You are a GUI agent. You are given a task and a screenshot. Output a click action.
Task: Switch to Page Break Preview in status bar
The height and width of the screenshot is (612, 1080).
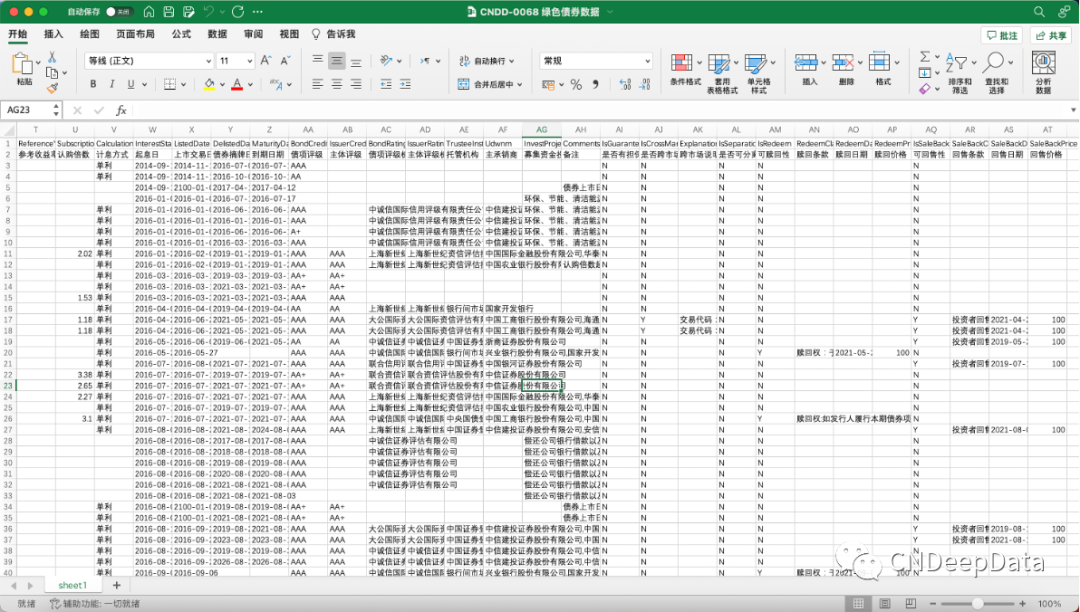pos(911,604)
